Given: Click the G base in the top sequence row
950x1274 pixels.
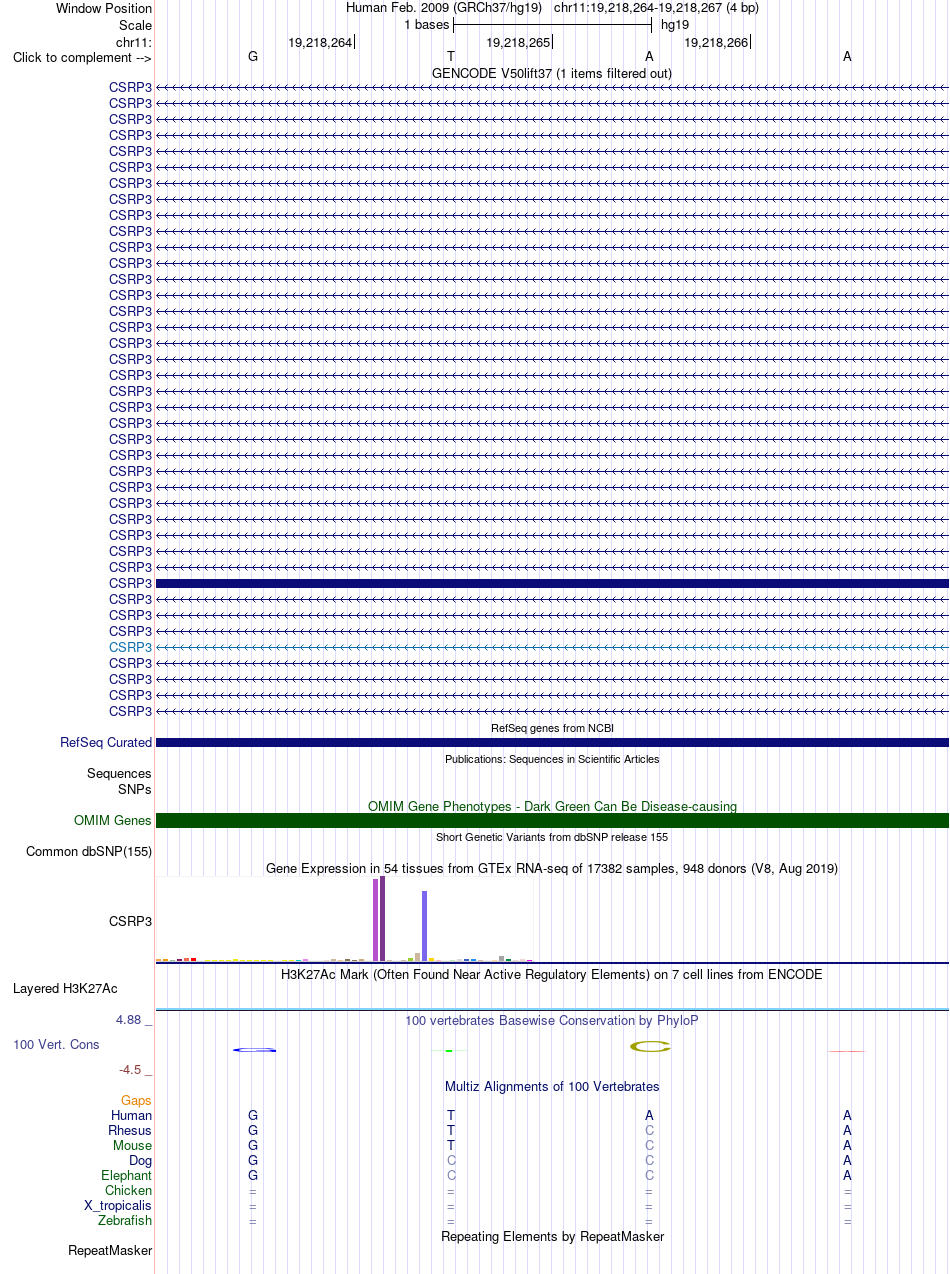Looking at the screenshot, I should coord(253,56).
